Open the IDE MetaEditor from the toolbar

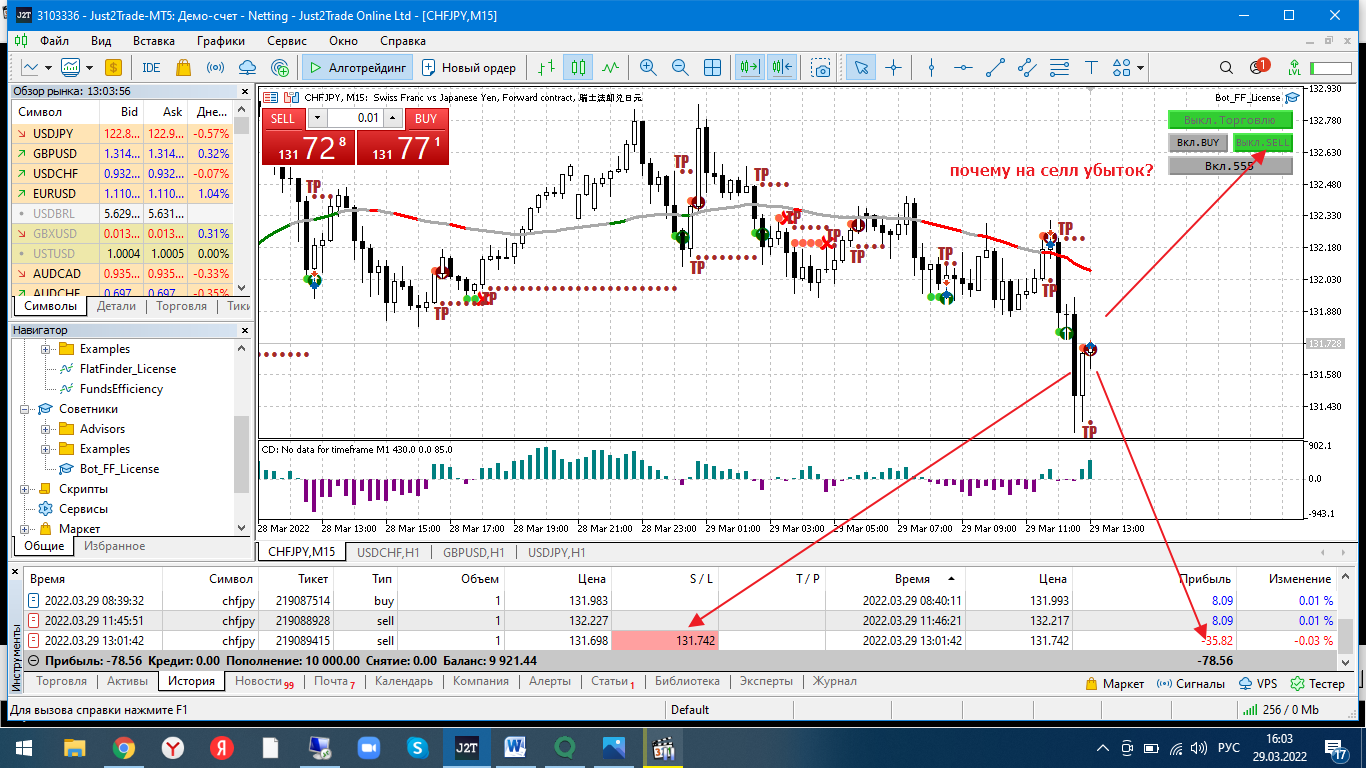point(151,68)
